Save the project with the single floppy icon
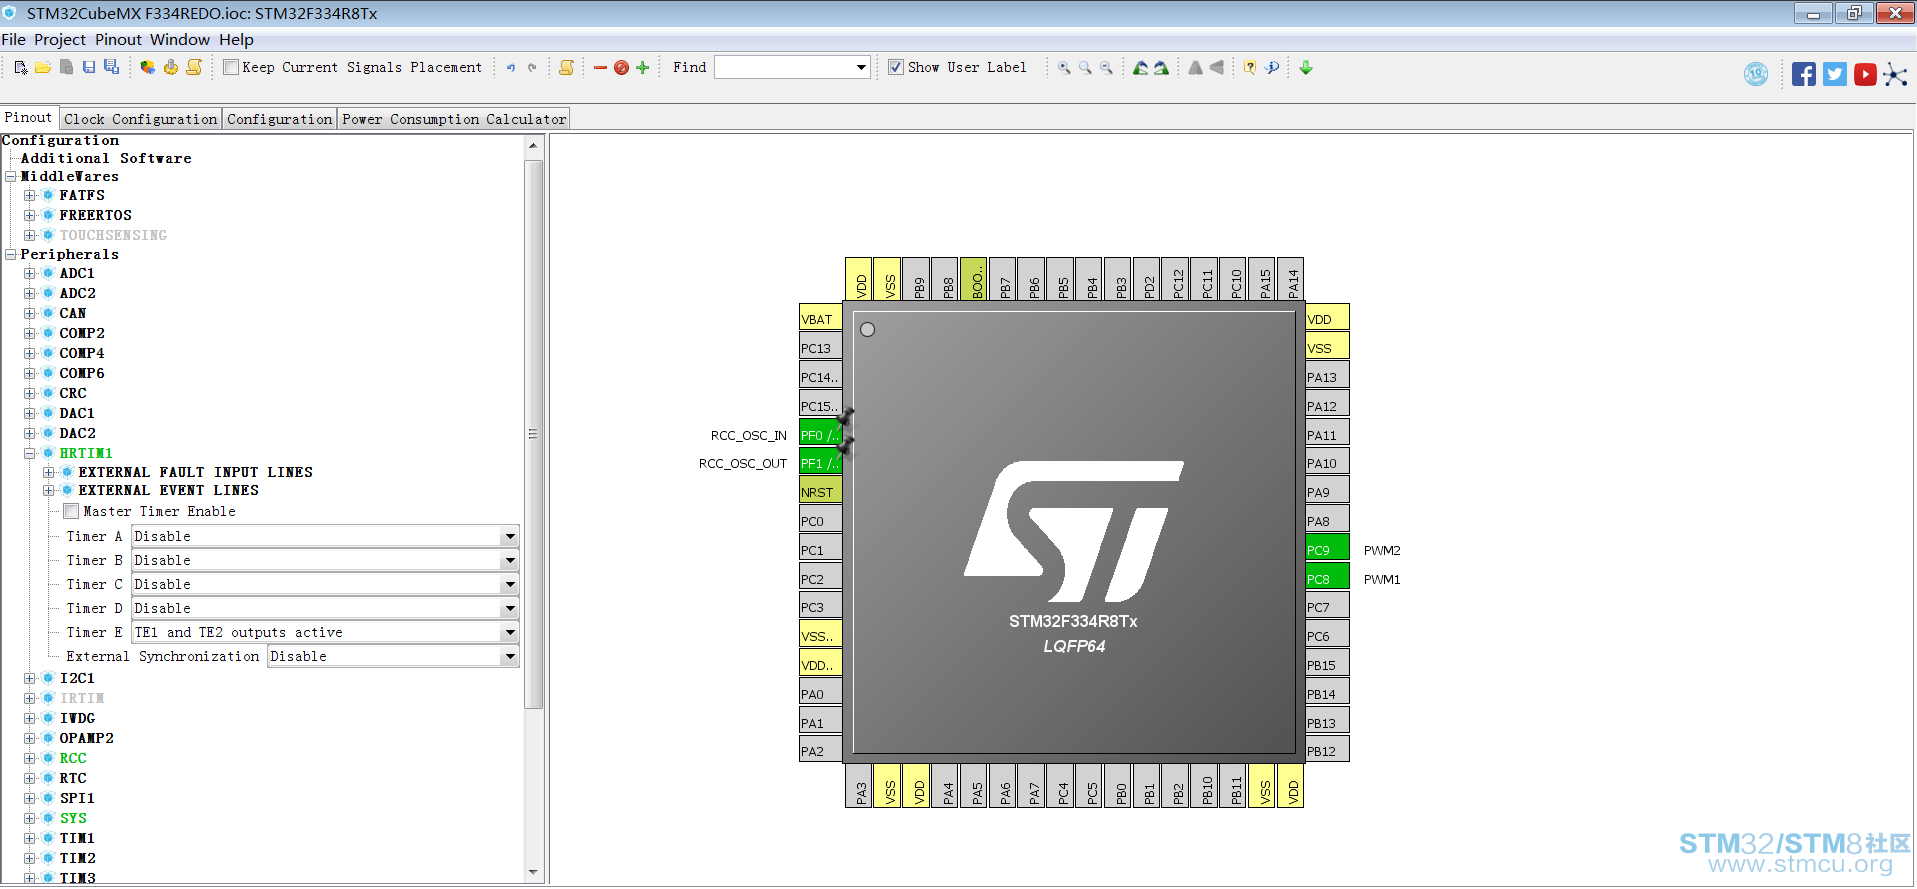This screenshot has width=1917, height=889. point(89,68)
